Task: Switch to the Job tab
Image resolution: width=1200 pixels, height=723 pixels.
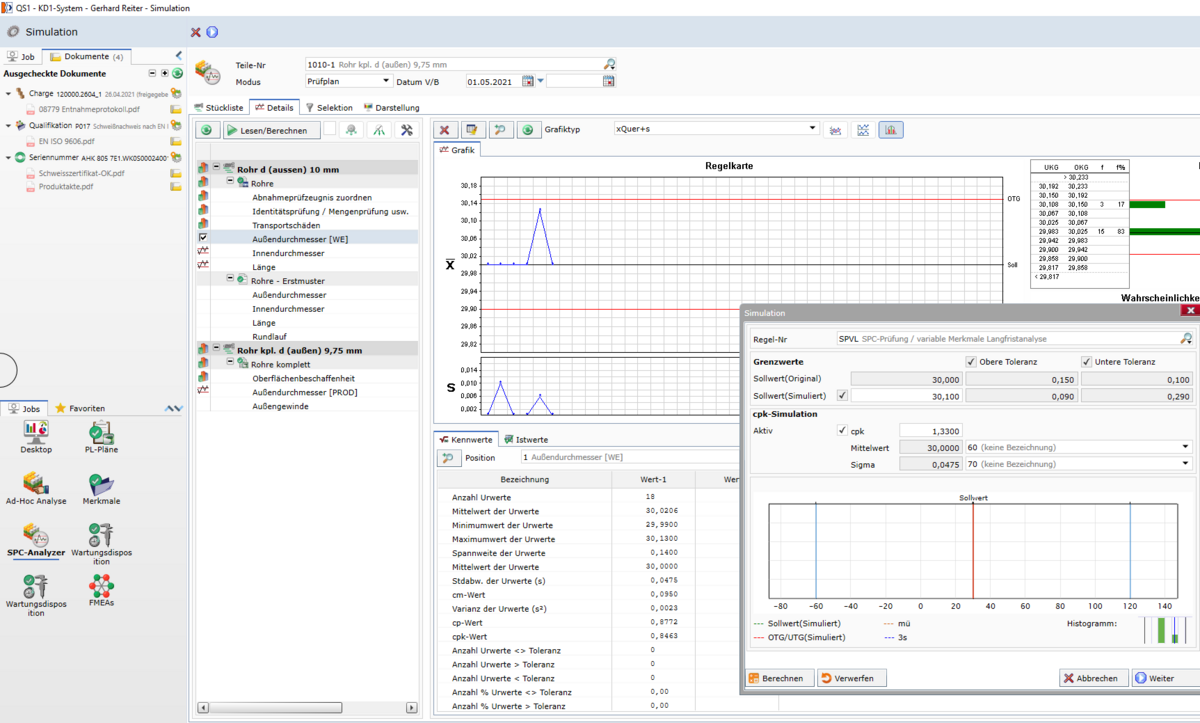Action: tap(21, 57)
